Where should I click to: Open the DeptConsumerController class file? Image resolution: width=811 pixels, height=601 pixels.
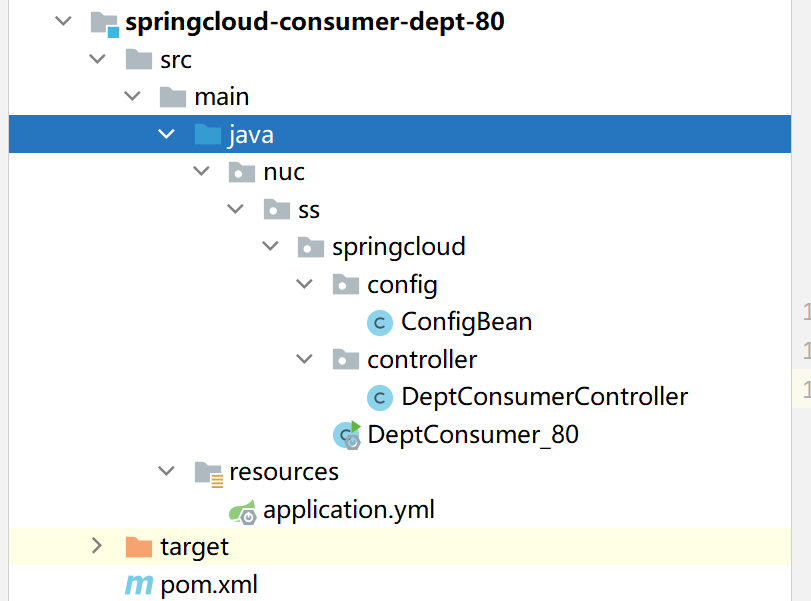(545, 397)
